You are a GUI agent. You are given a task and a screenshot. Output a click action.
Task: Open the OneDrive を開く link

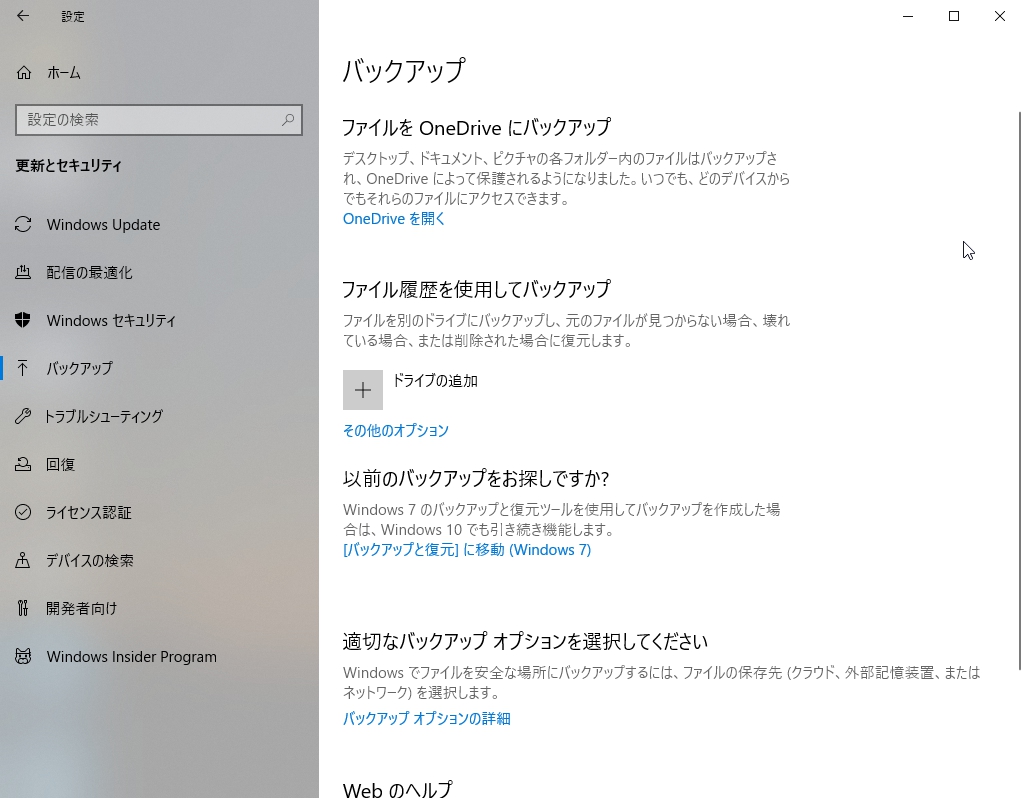[393, 218]
